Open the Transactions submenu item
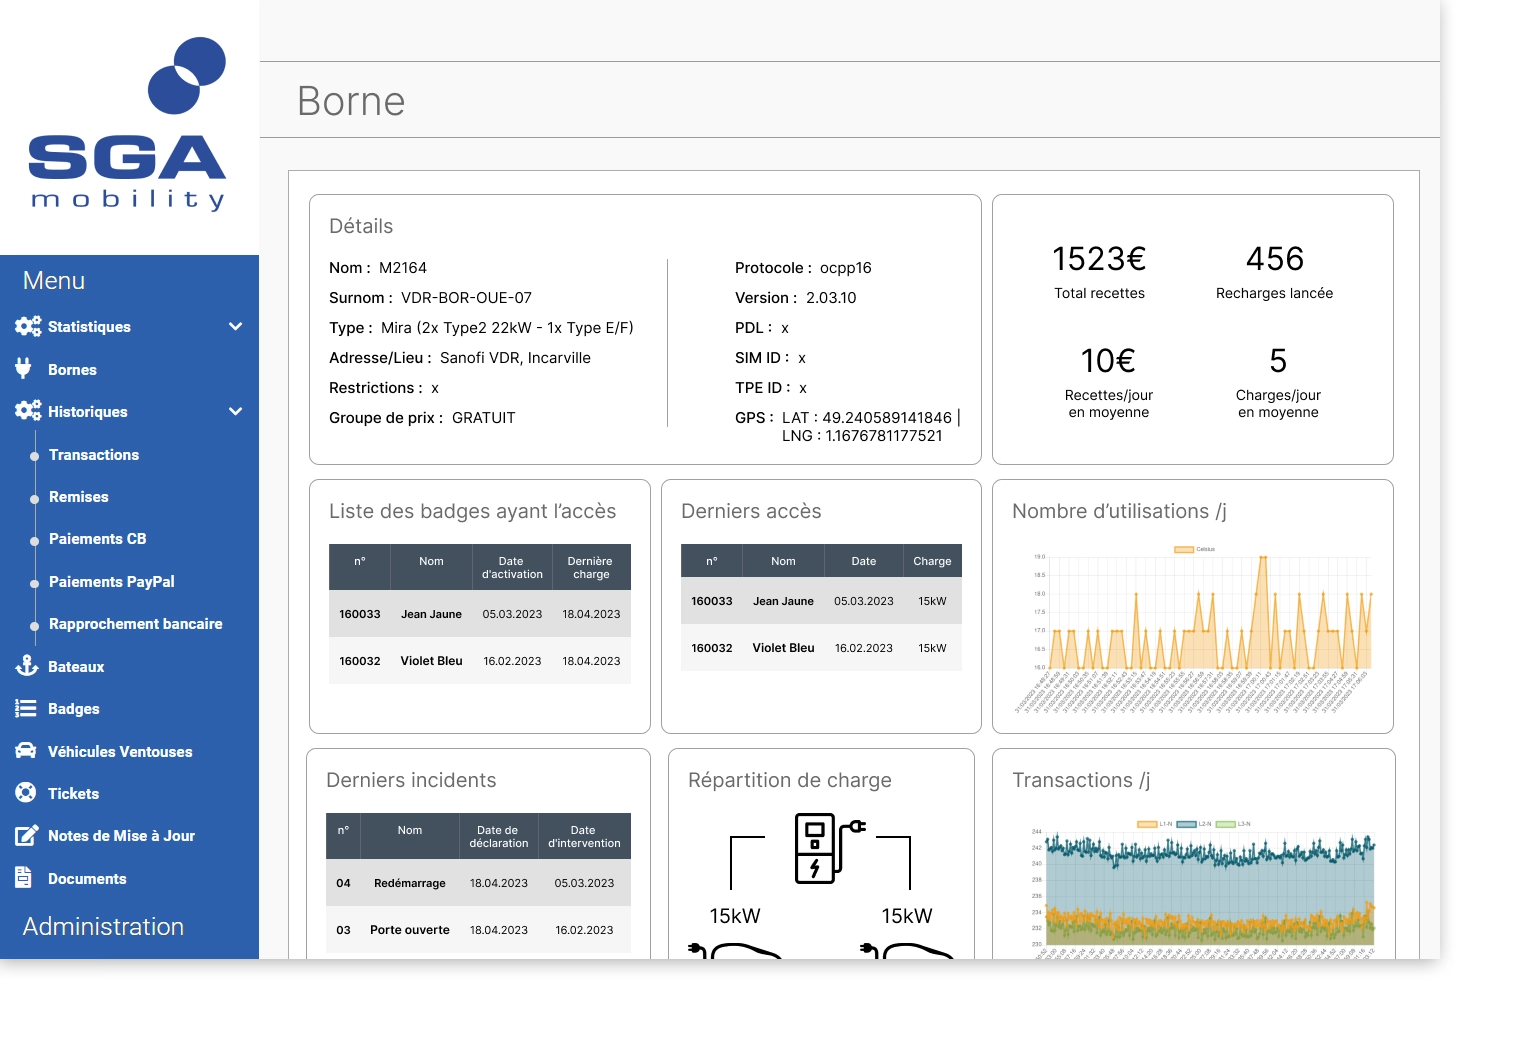 point(94,455)
